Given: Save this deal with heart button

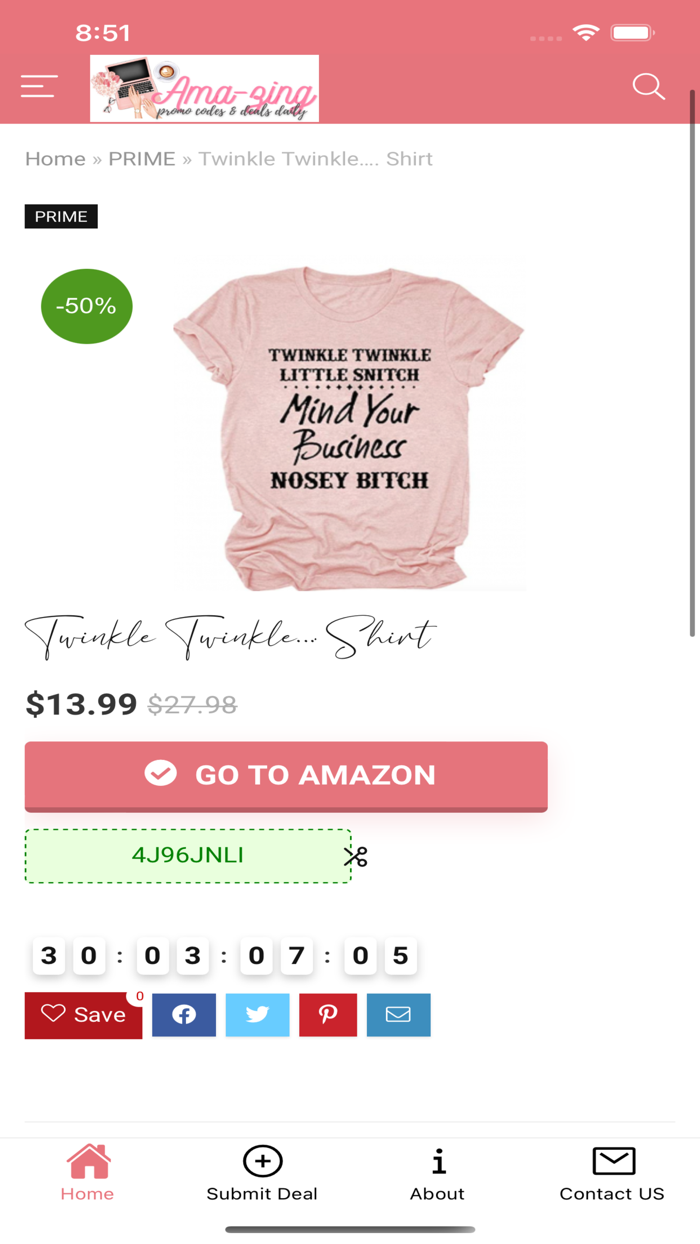Looking at the screenshot, I should 83,1015.
